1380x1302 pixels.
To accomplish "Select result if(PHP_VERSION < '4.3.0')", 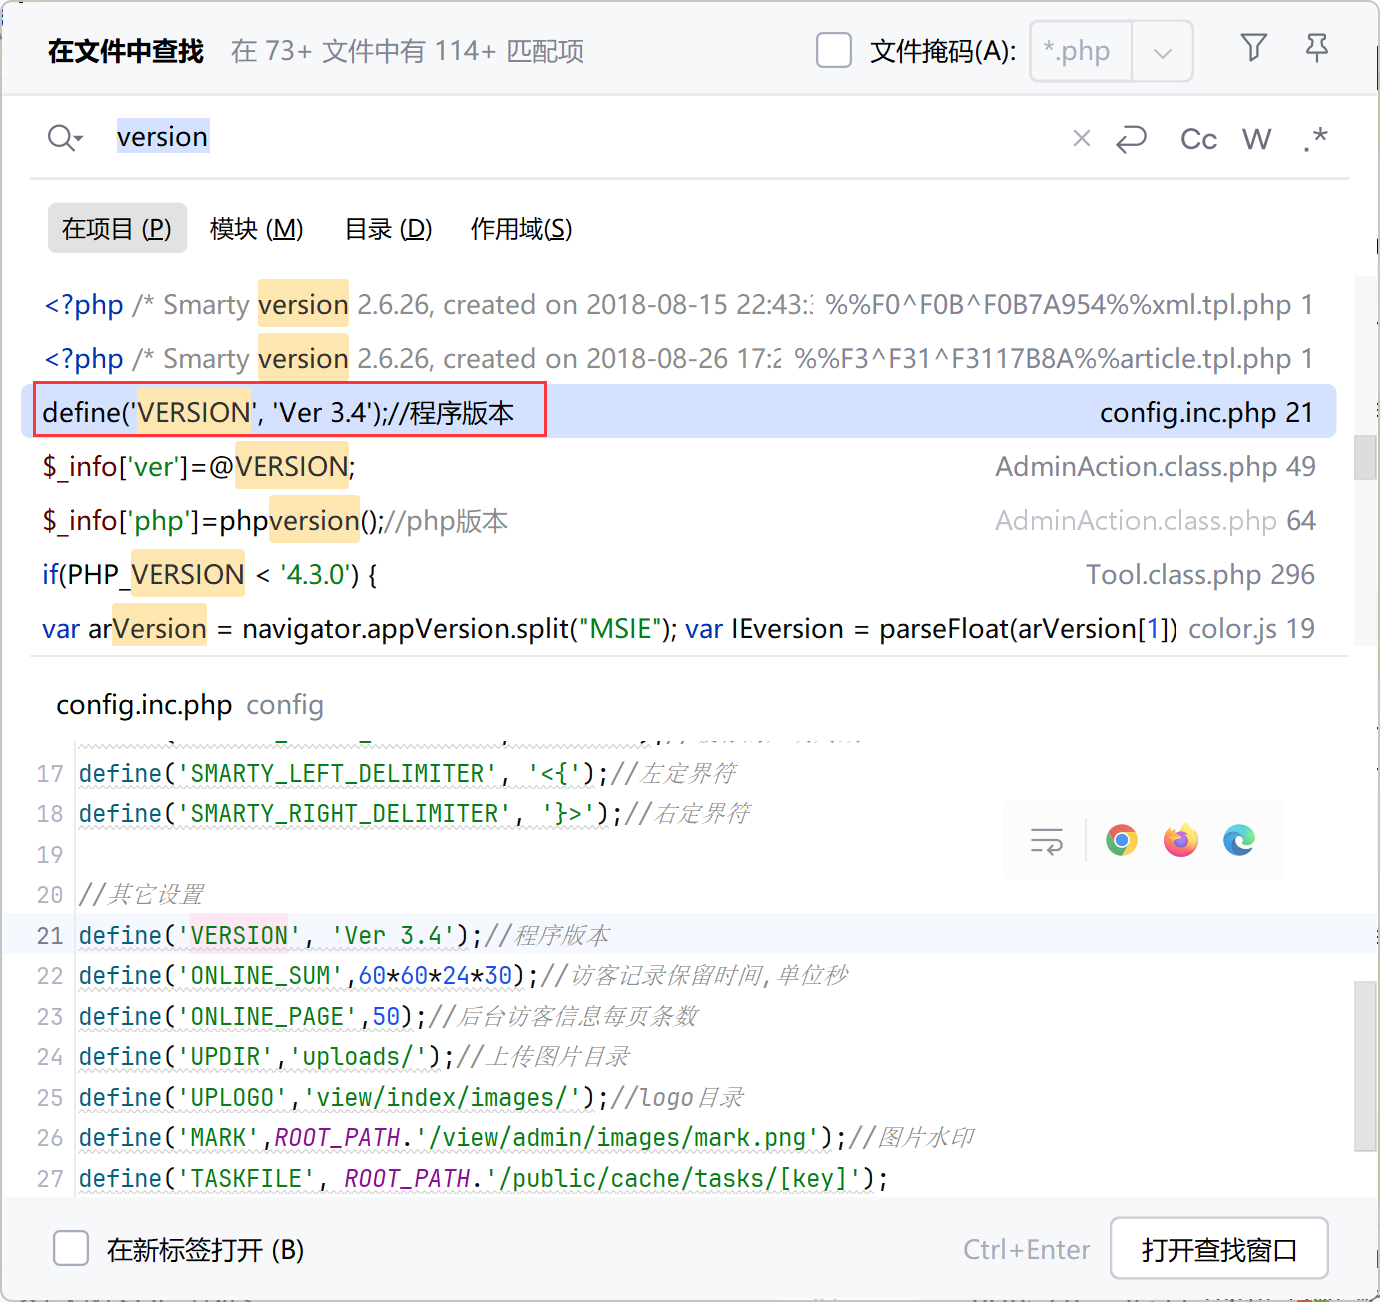I will [679, 575].
